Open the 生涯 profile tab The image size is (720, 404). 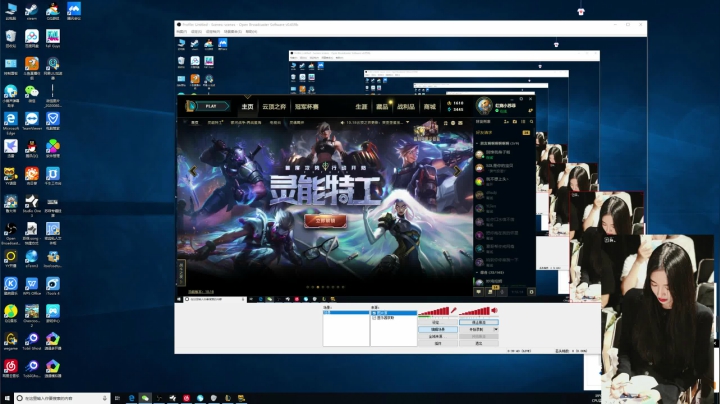pos(361,107)
